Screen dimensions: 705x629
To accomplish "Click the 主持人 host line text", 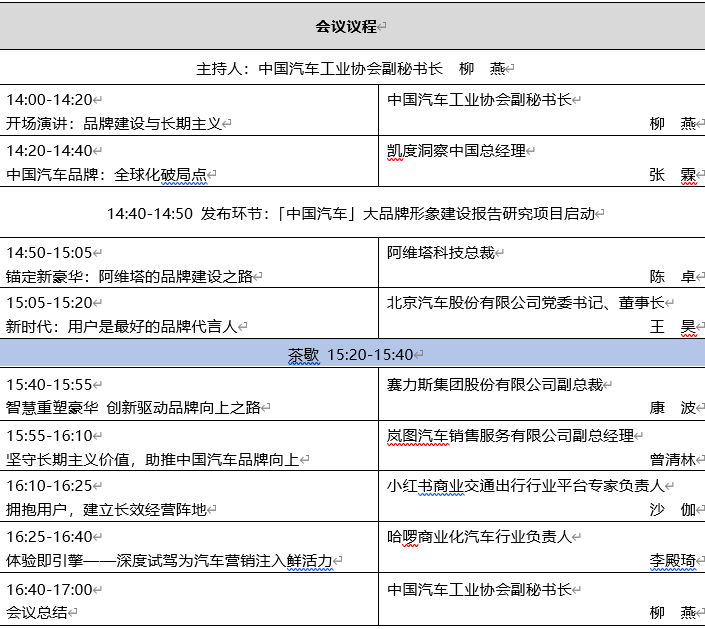I will [x=352, y=69].
